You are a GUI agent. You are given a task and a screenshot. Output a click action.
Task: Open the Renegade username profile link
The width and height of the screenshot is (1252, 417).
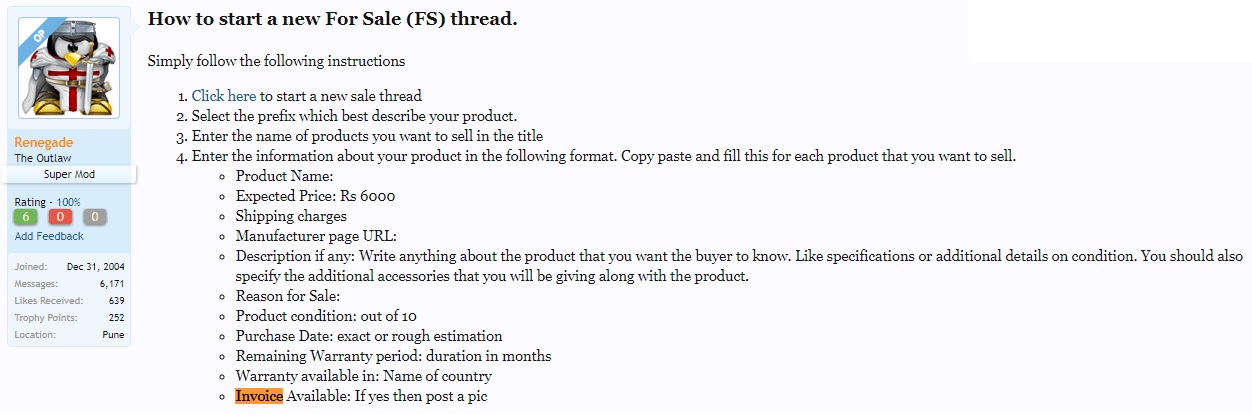click(x=43, y=143)
